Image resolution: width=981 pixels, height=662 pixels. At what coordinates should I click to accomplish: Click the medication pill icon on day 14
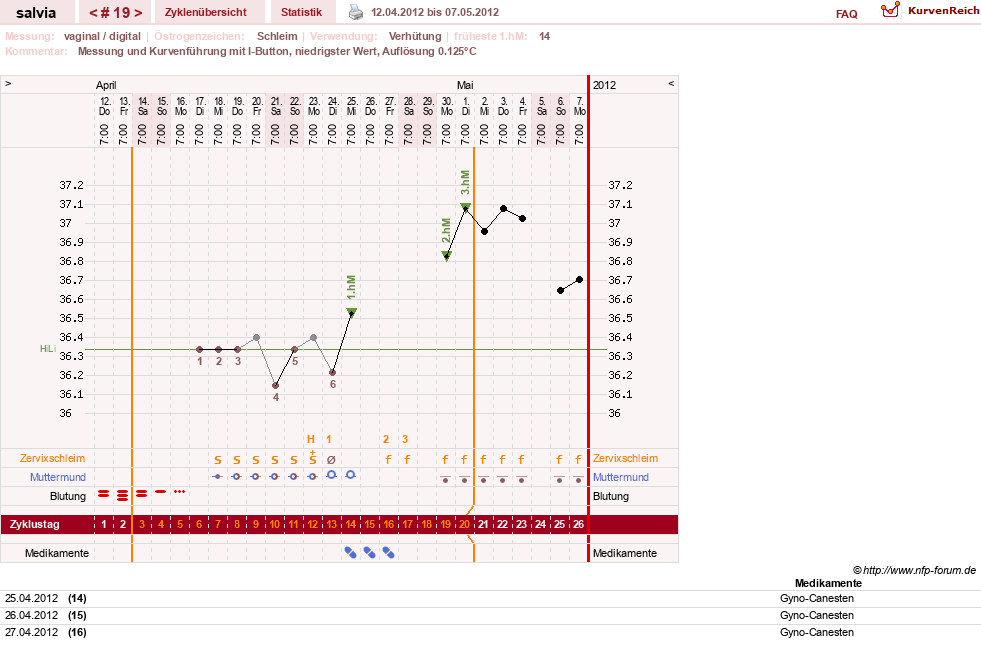(x=350, y=553)
